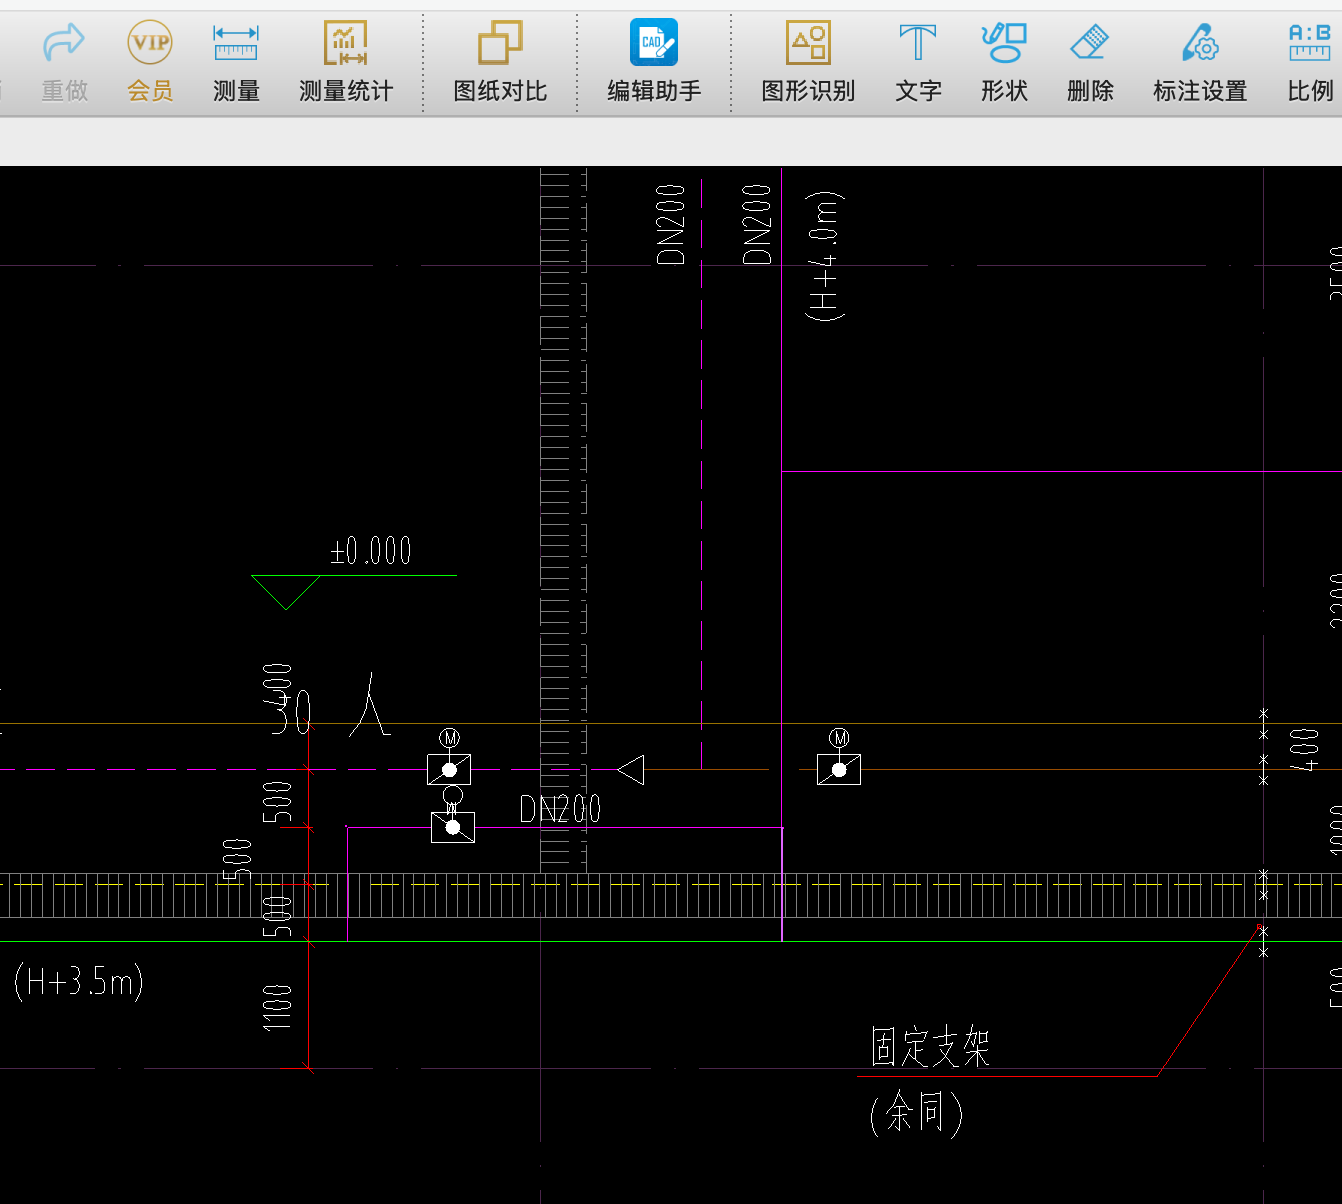Image resolution: width=1342 pixels, height=1204 pixels.
Task: Click the Delete (删除) eraser tool
Action: (x=1090, y=44)
